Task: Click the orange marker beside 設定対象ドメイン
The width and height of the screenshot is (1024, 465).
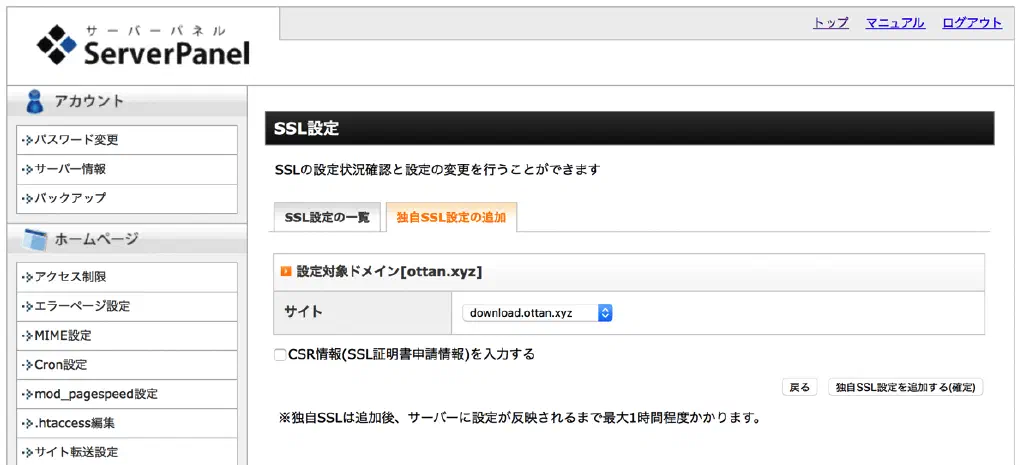Action: (x=286, y=271)
